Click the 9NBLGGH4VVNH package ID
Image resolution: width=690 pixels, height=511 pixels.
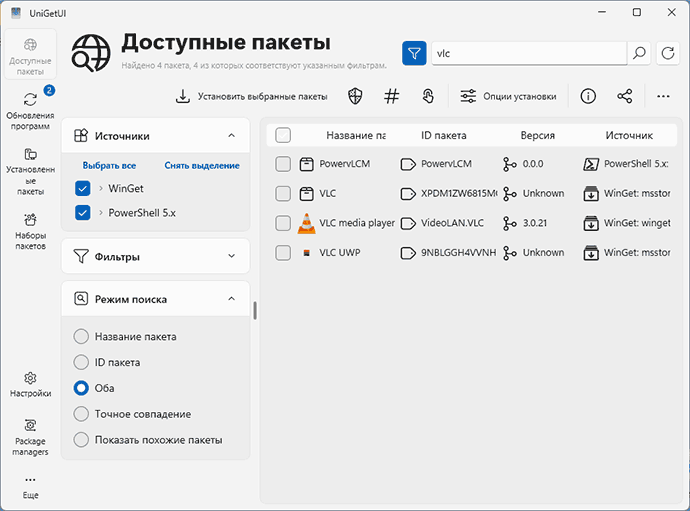click(459, 253)
